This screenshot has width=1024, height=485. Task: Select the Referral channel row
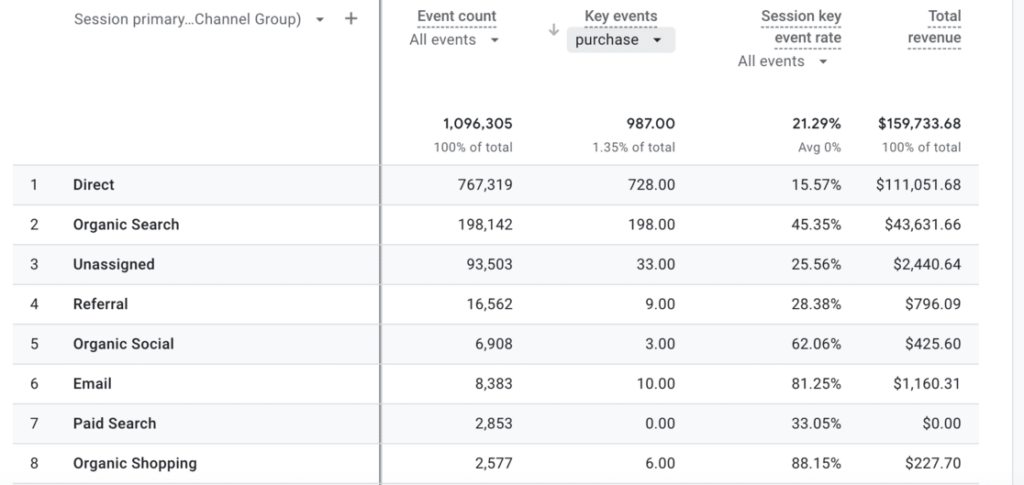[x=100, y=304]
